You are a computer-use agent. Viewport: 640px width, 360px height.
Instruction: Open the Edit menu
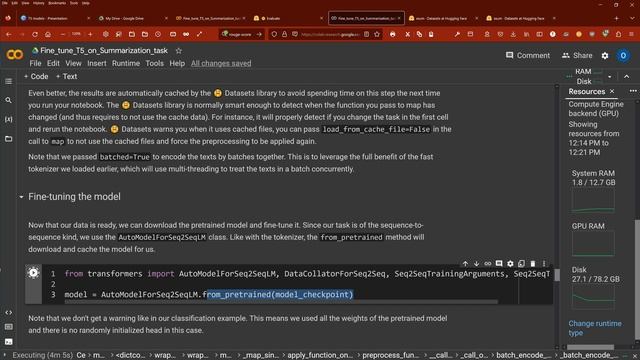[x=53, y=63]
